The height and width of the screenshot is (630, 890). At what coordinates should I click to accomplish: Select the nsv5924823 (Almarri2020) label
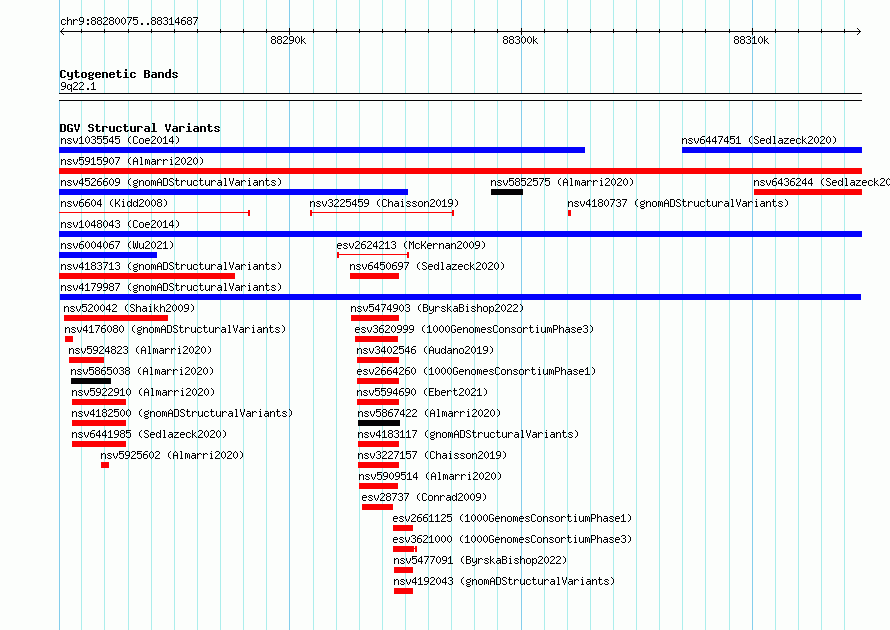click(x=140, y=350)
